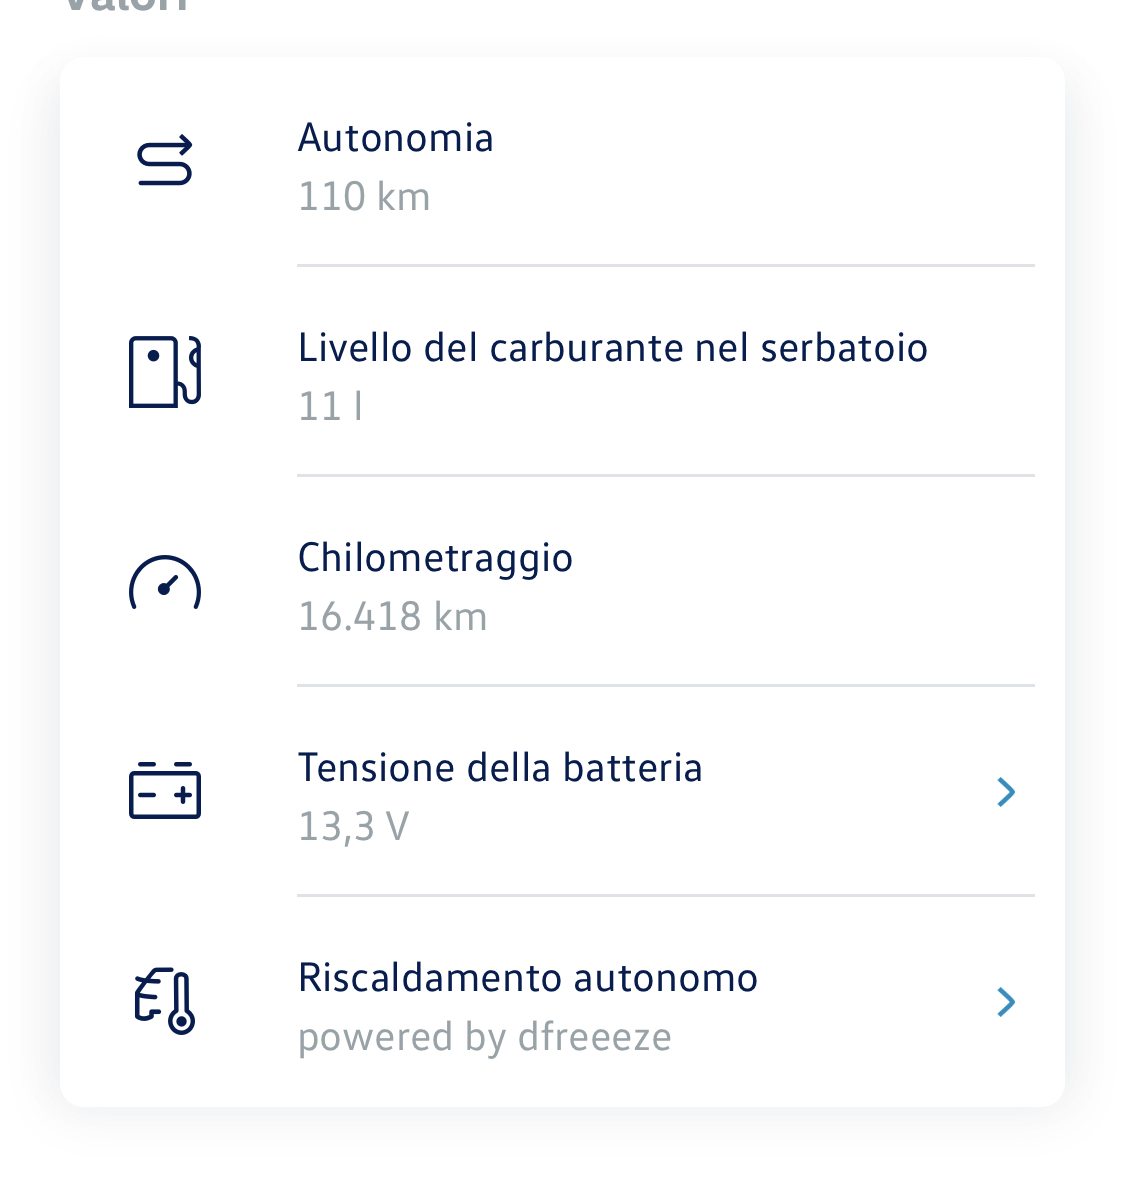The width and height of the screenshot is (1125, 1188).
Task: Click powered by dfreeeze text
Action: click(484, 1037)
